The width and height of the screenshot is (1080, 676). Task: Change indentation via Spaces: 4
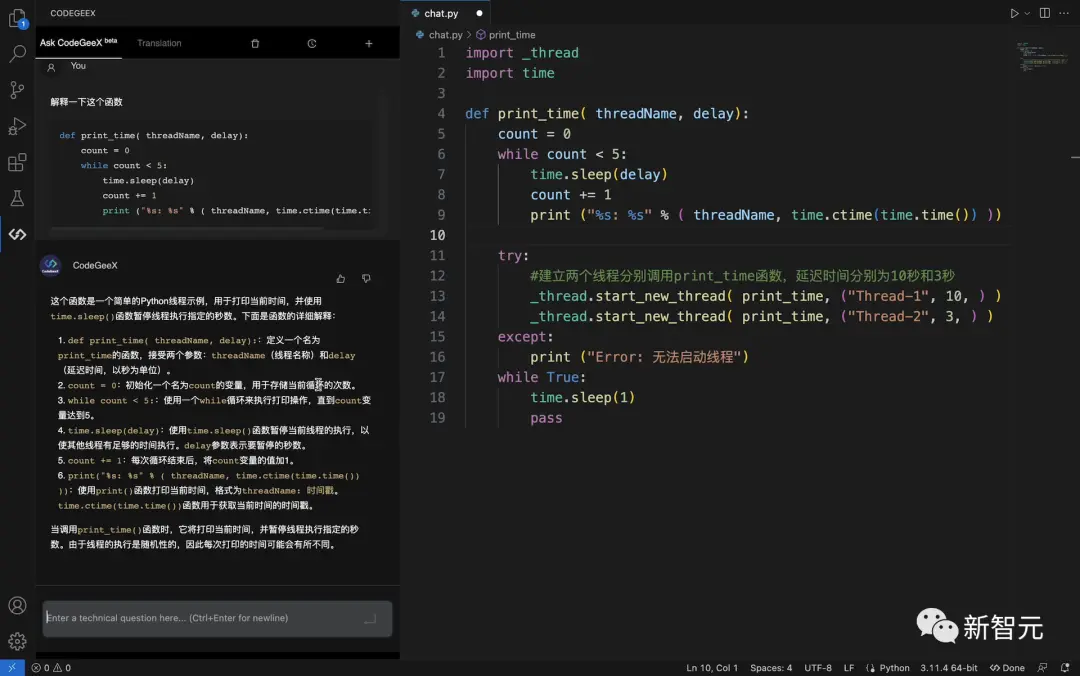coord(771,668)
